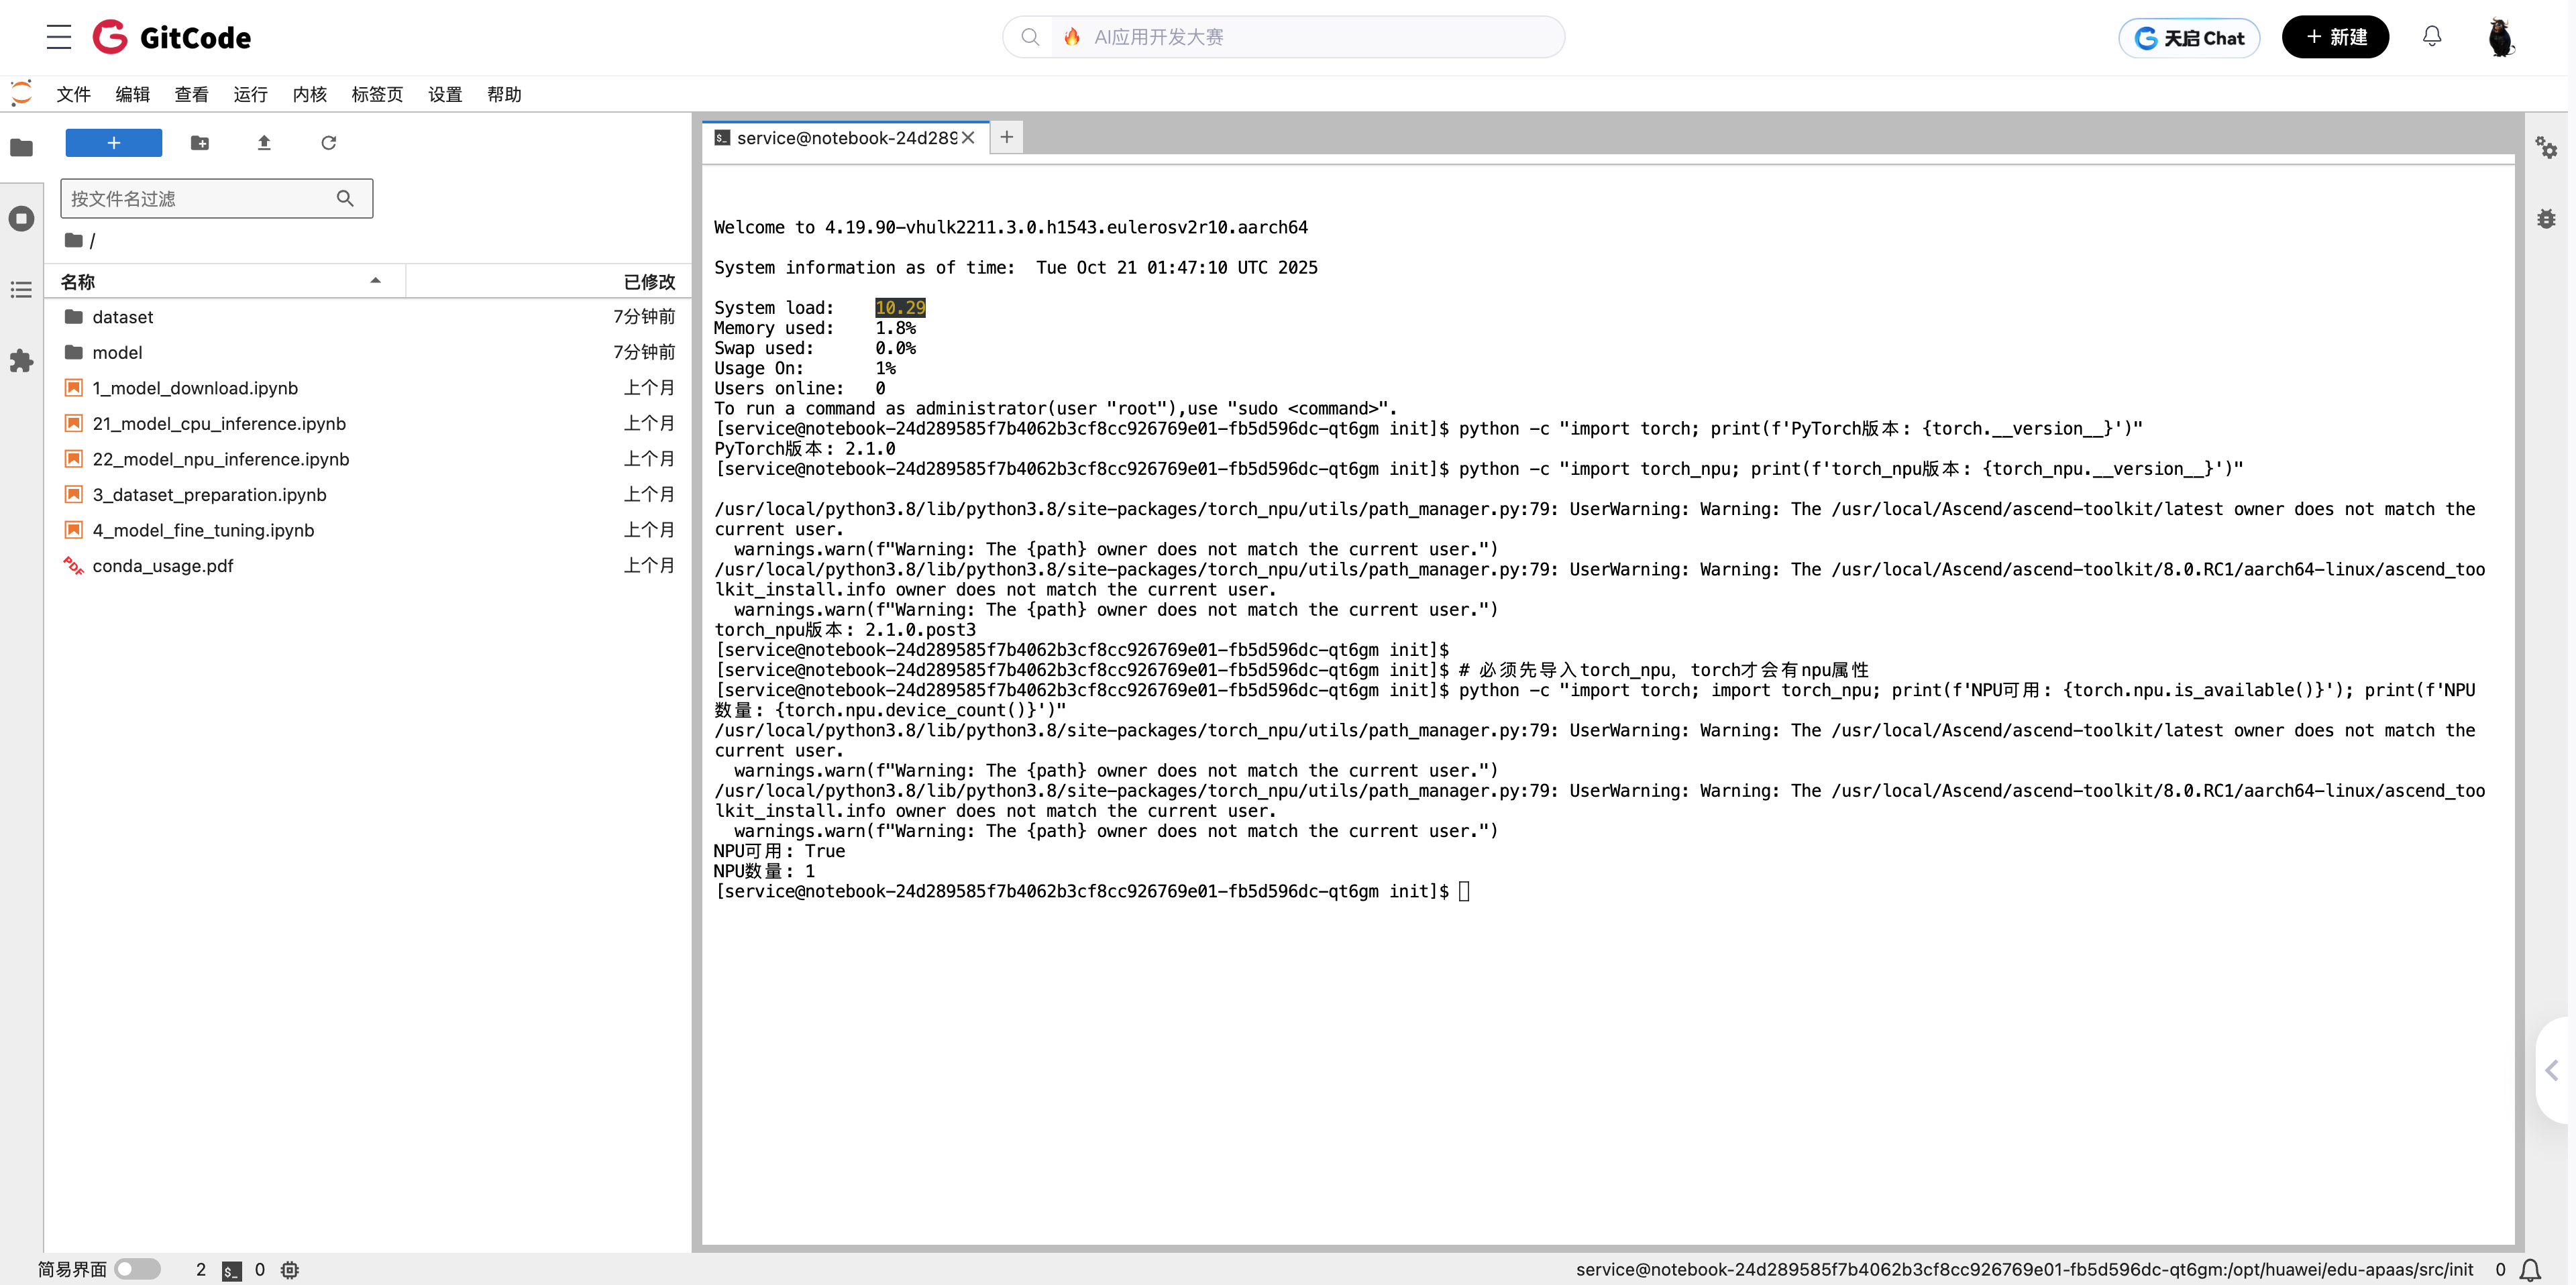Screen dimensions: 2576x1285
Task: Open the property inspector gears icon
Action: [2546, 148]
